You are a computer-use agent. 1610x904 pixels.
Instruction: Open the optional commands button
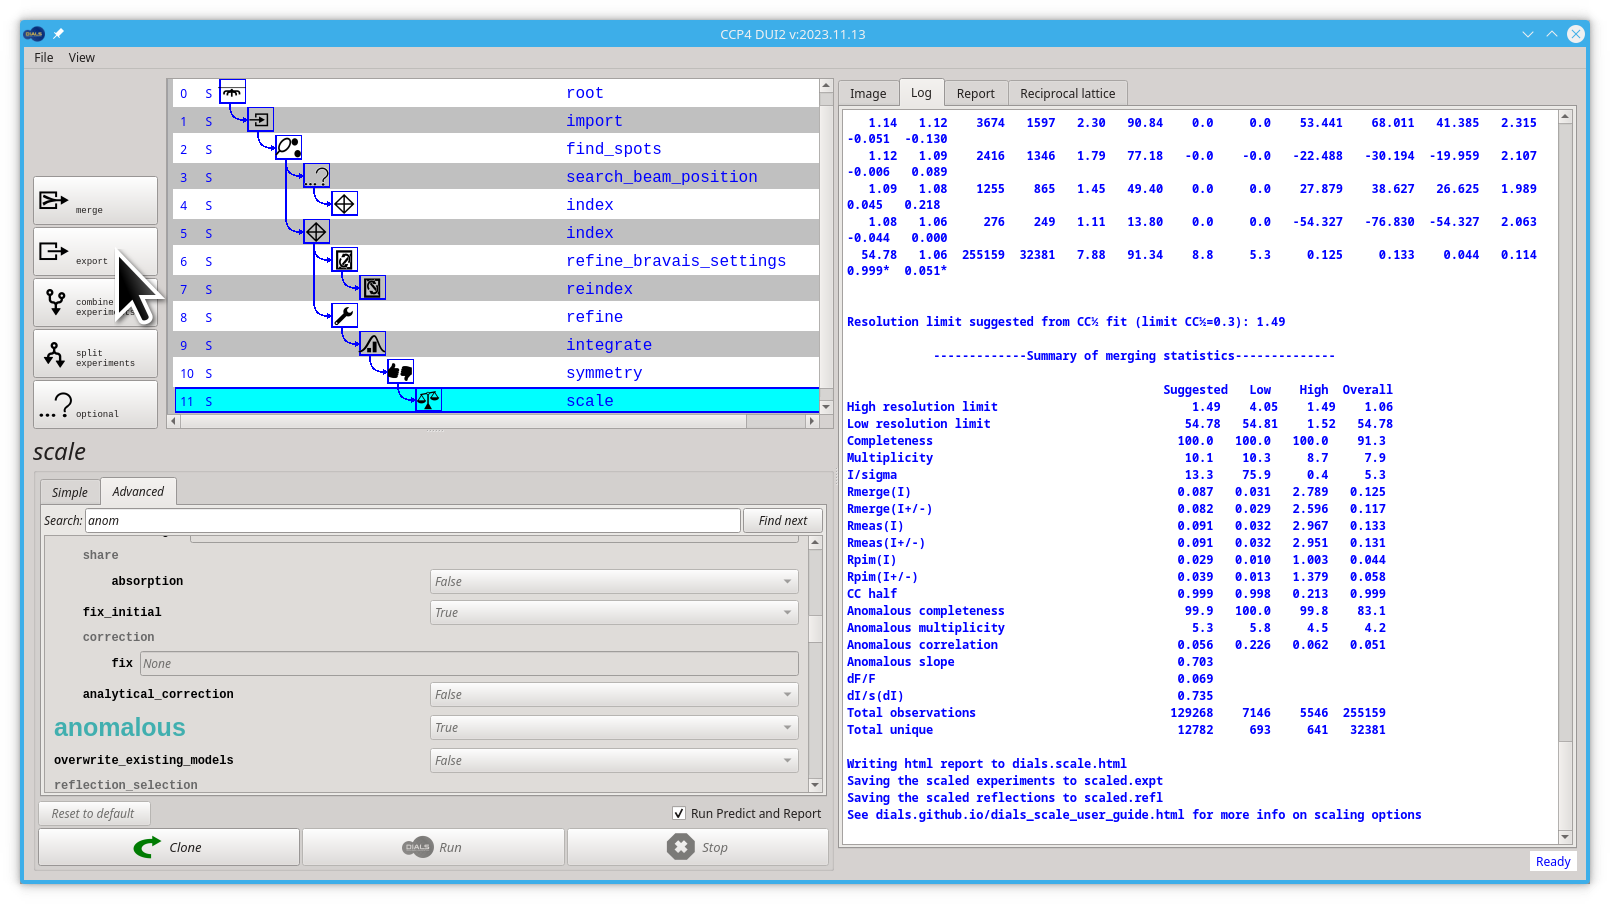95,405
